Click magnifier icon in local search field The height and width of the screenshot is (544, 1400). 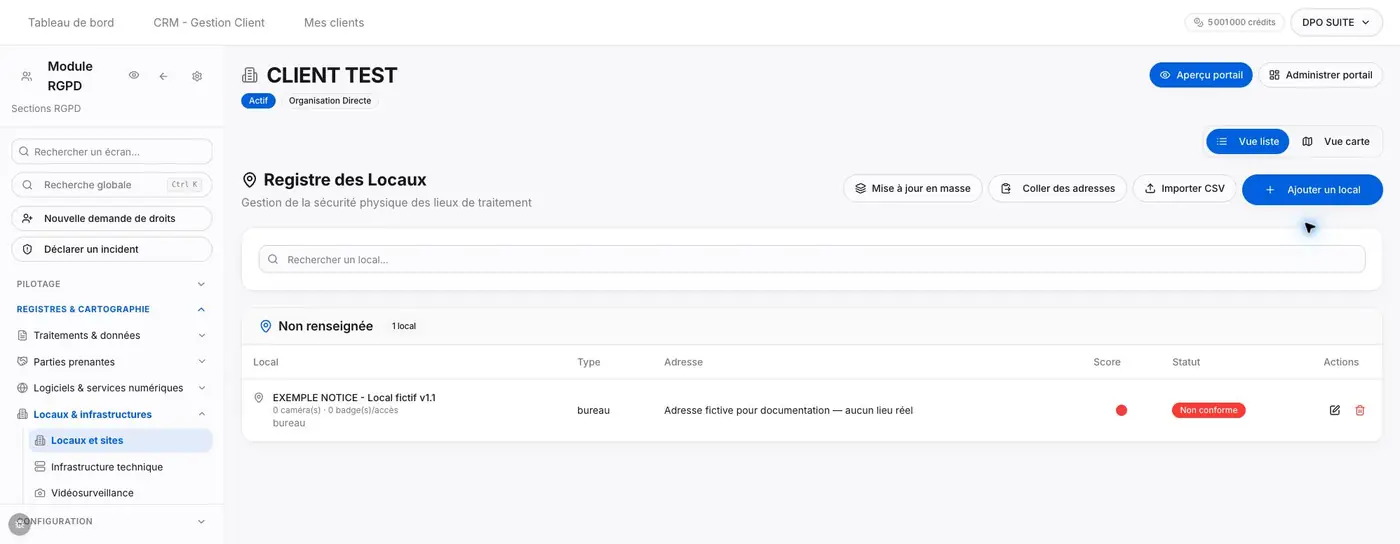click(273, 259)
